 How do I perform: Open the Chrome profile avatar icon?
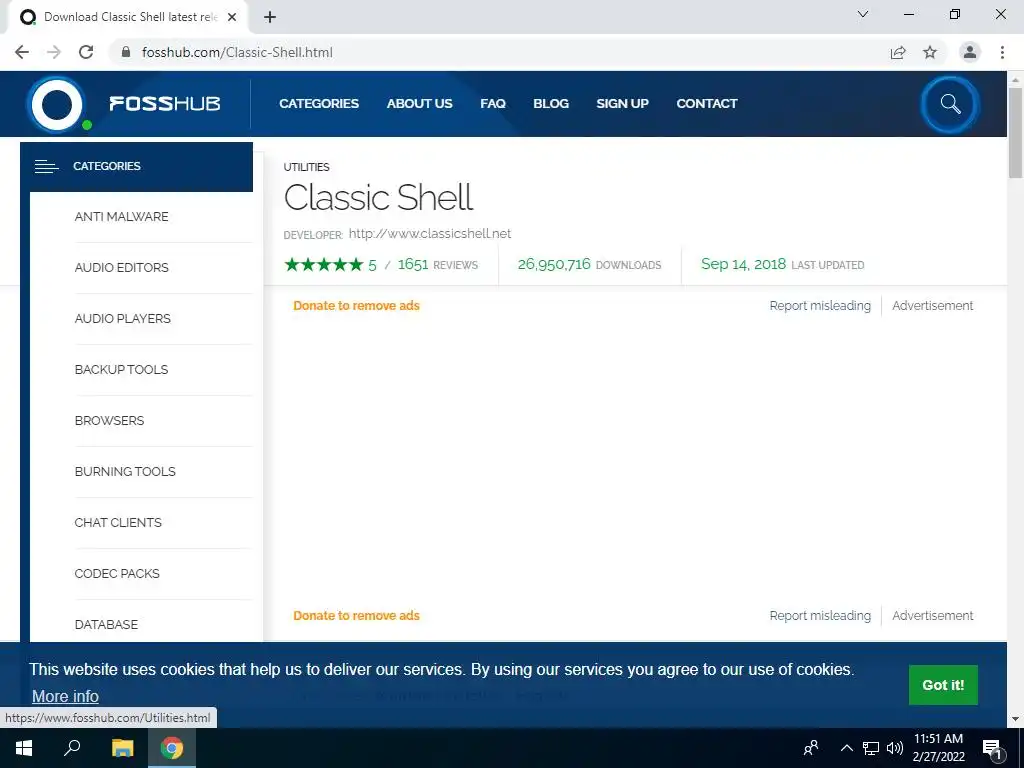click(970, 52)
